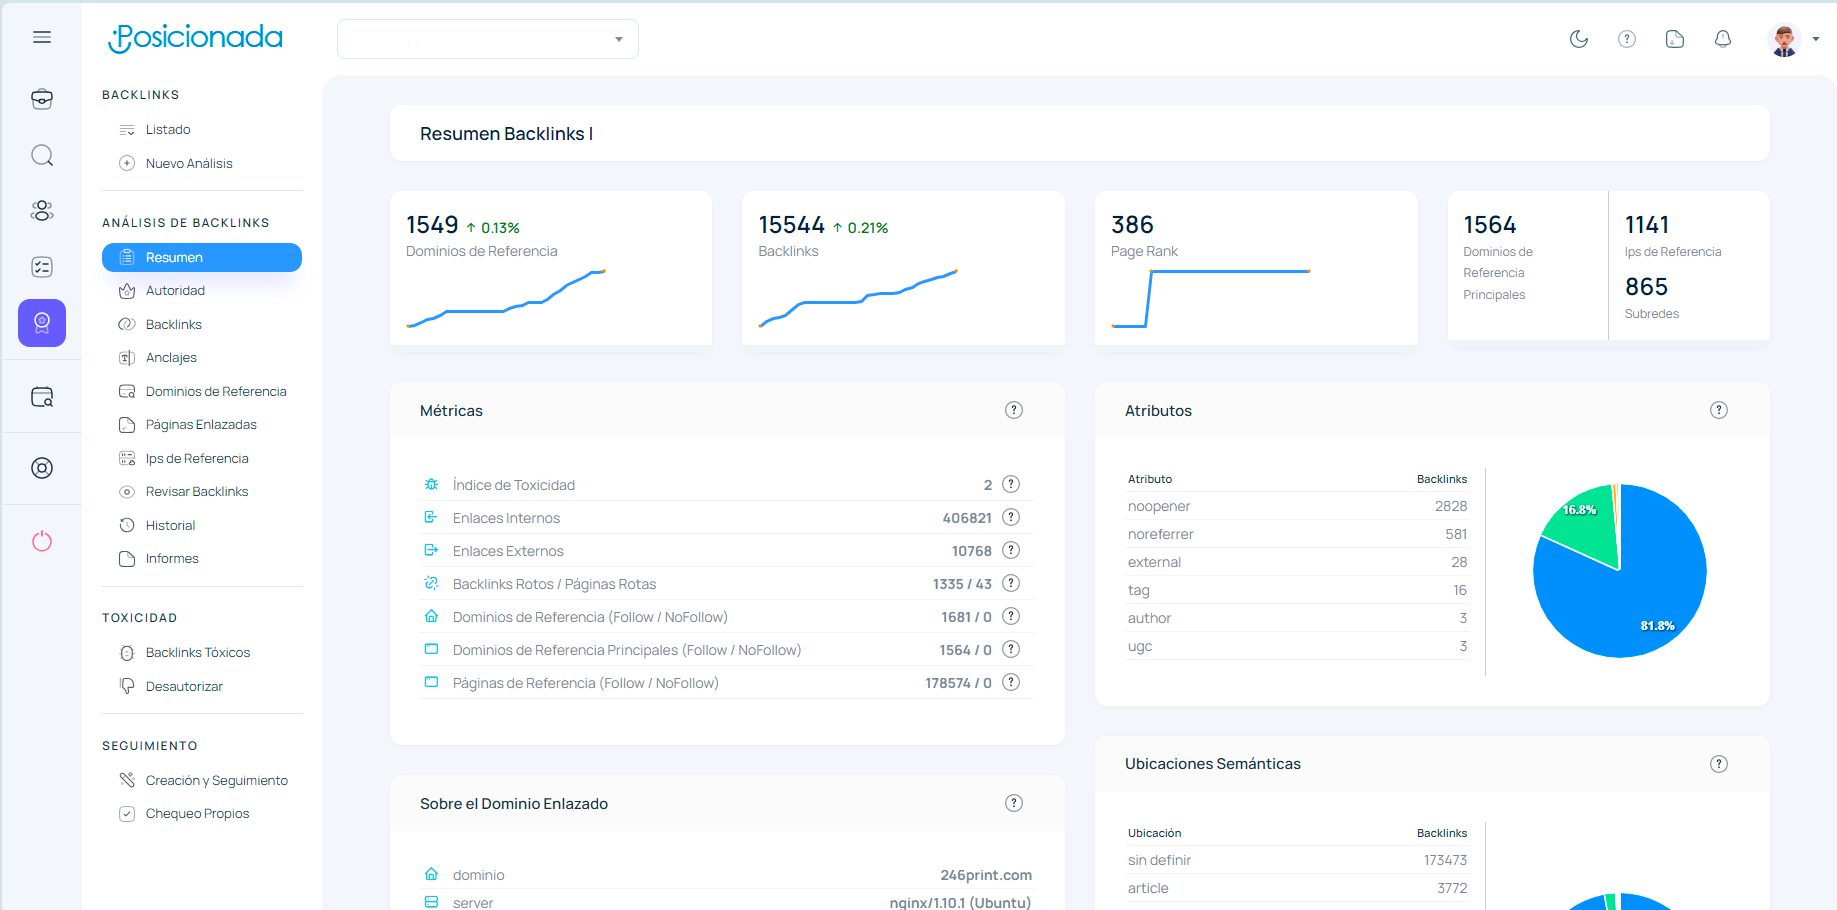Screen dimensions: 1837x910
Task: Open Anclajes in sidebar
Action: pos(171,358)
